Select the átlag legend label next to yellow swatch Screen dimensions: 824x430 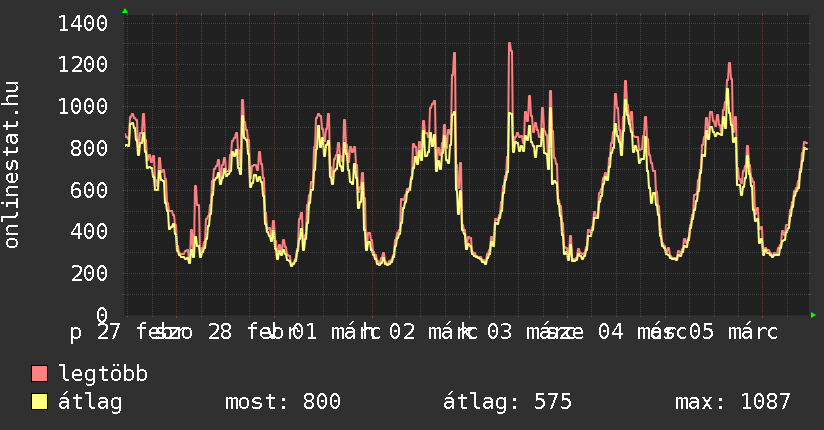[91, 402]
